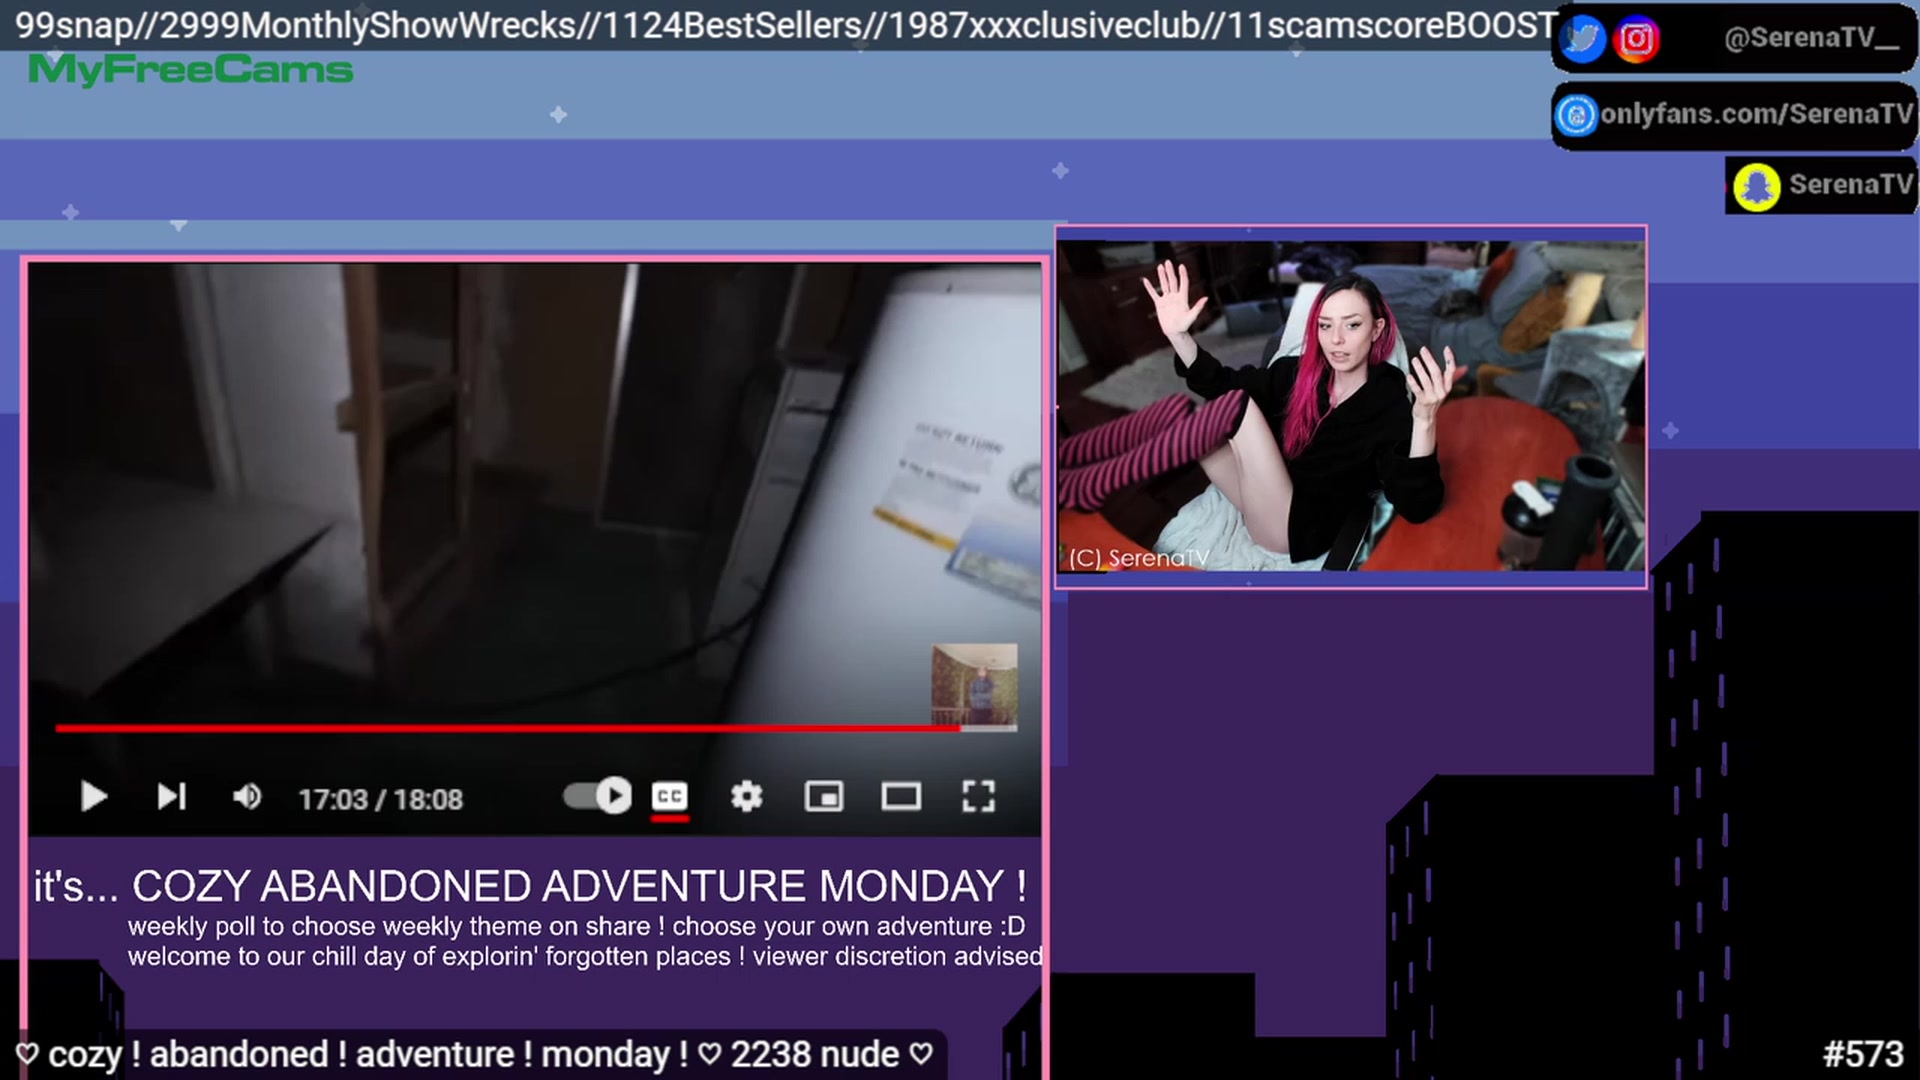The height and width of the screenshot is (1080, 1920).
Task: Click the COZY ABANDONED ADVENTURE MONDAY heading
Action: coord(579,886)
